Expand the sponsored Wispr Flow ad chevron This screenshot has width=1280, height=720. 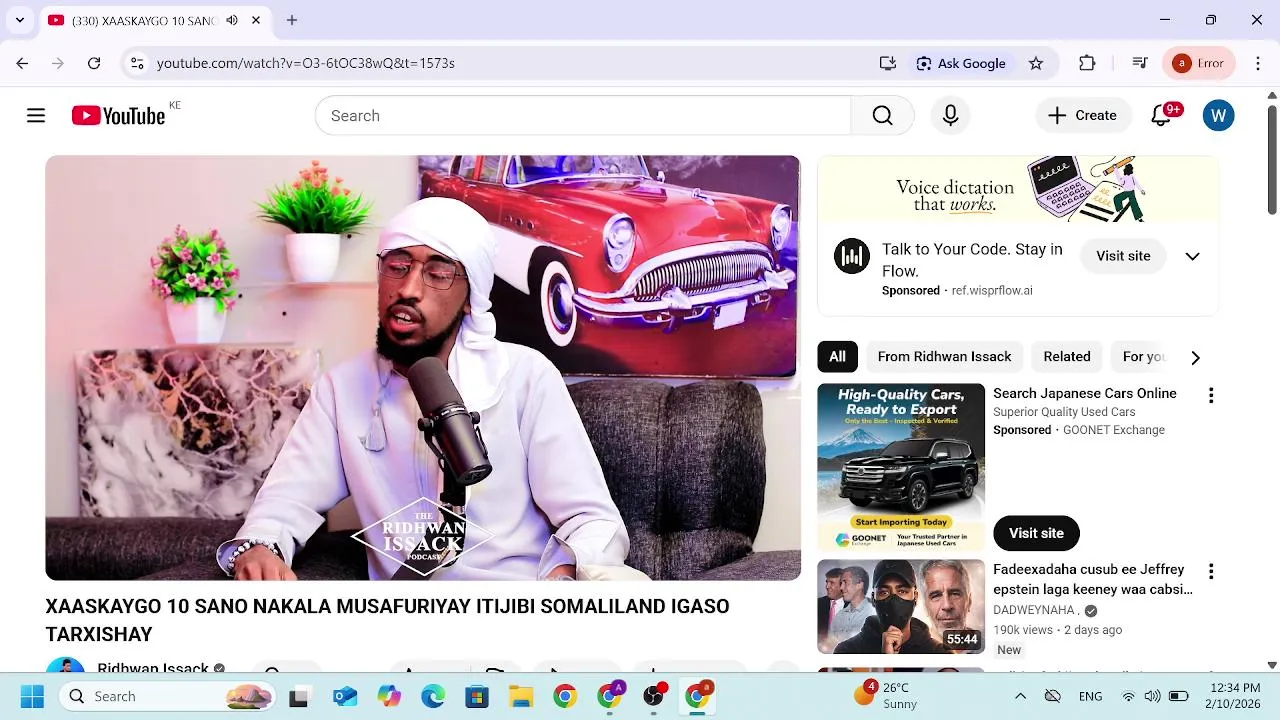point(1192,256)
